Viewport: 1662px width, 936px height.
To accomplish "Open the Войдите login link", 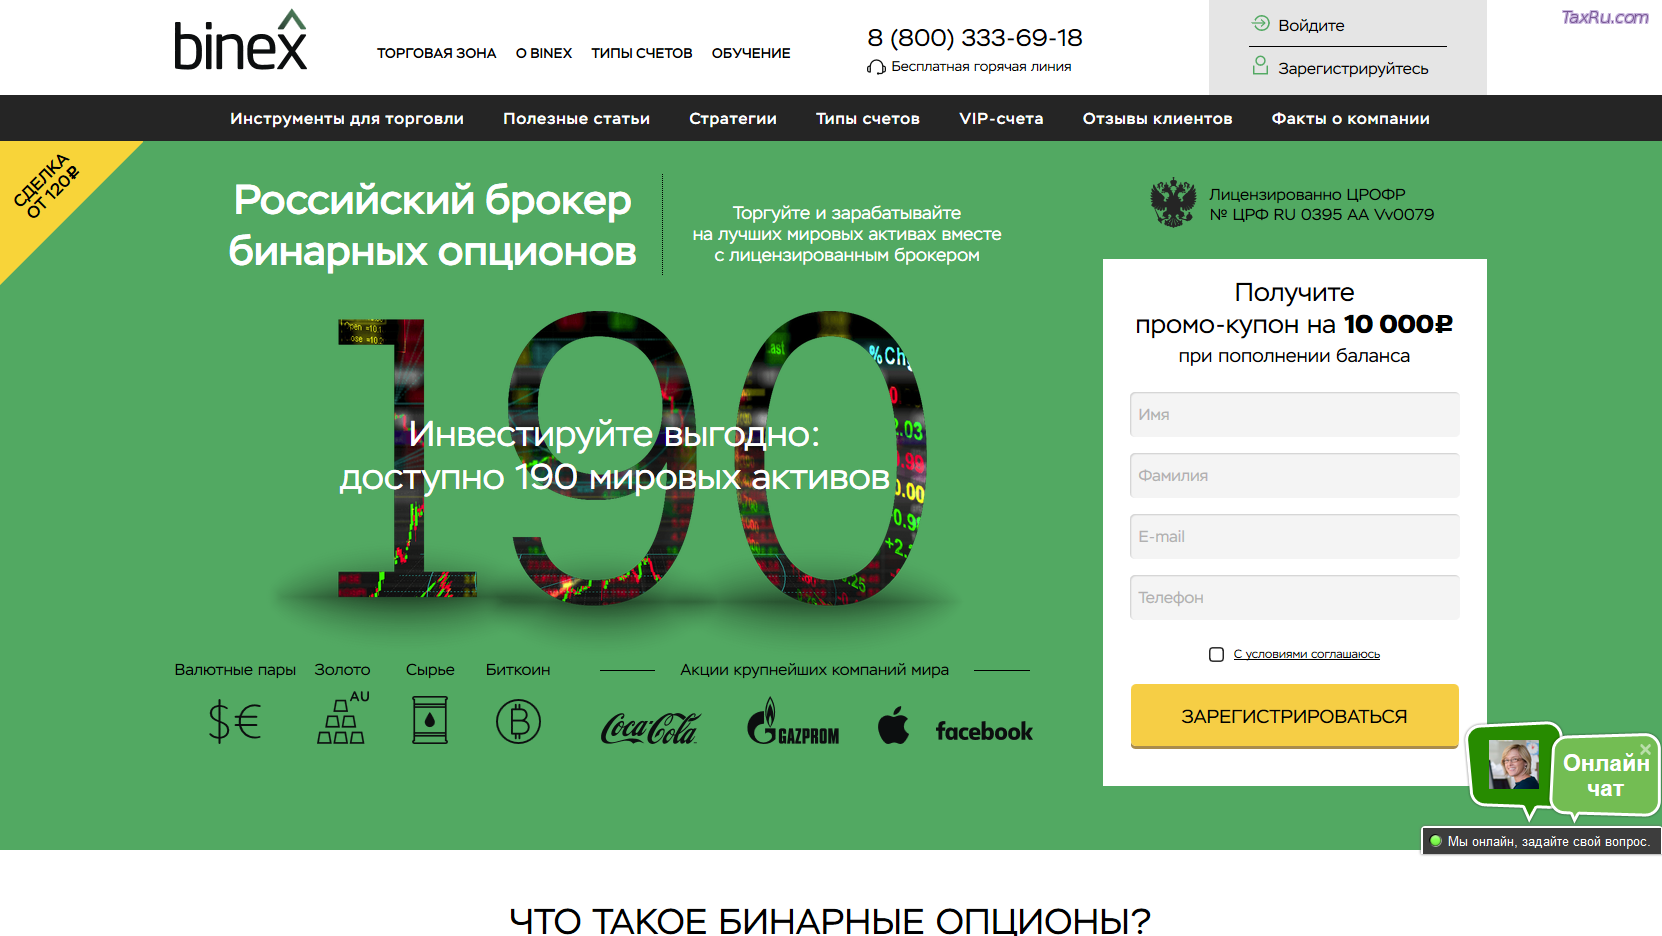I will click(x=1311, y=25).
